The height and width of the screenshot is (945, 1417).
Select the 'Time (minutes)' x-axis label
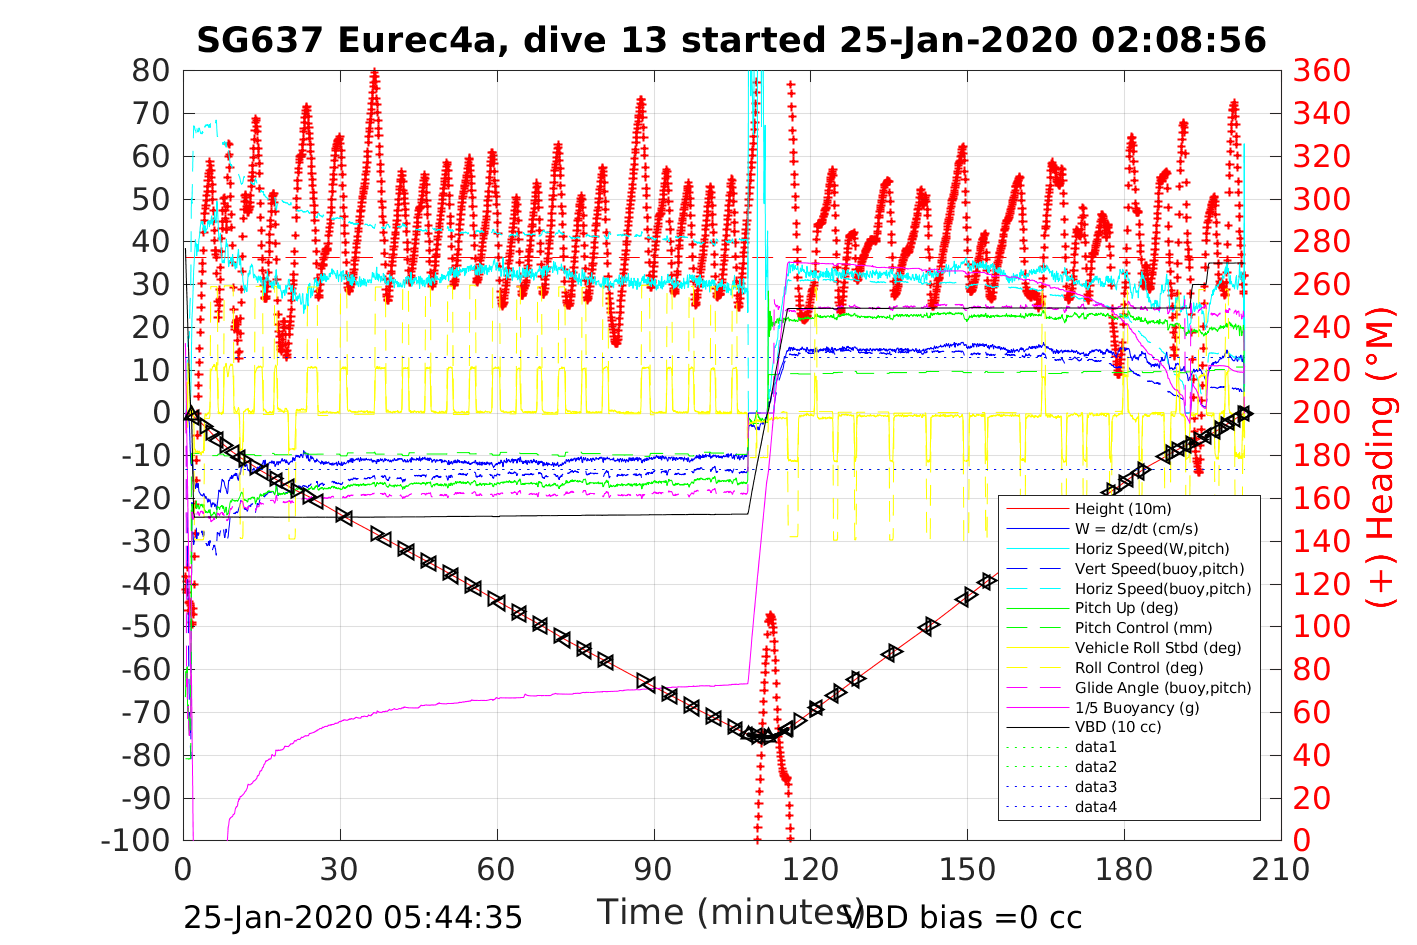click(x=731, y=912)
